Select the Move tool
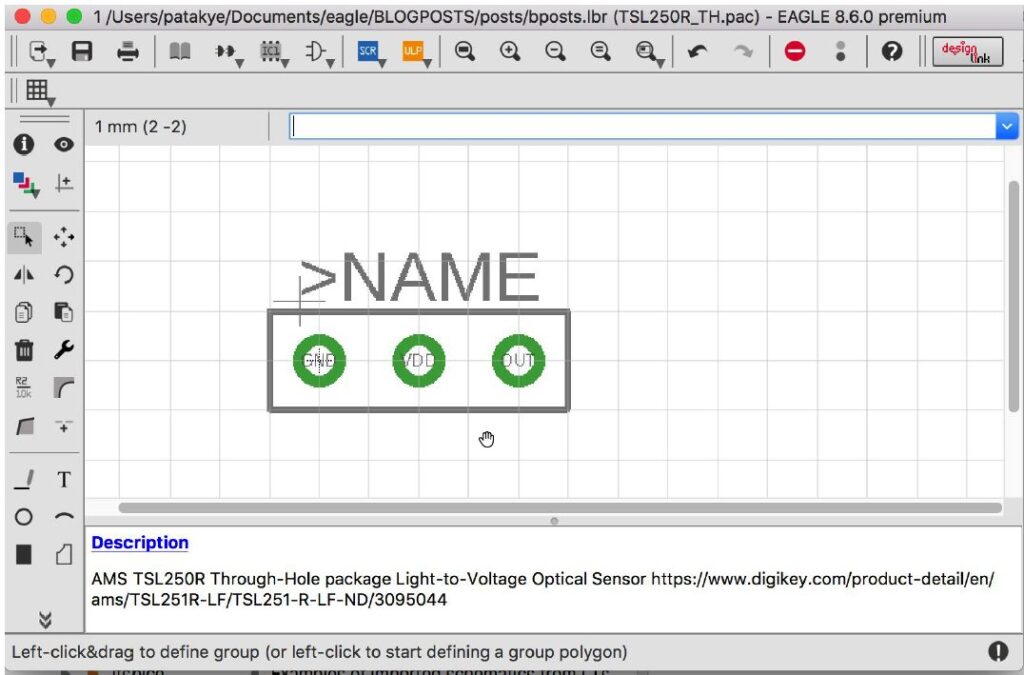 [x=63, y=237]
